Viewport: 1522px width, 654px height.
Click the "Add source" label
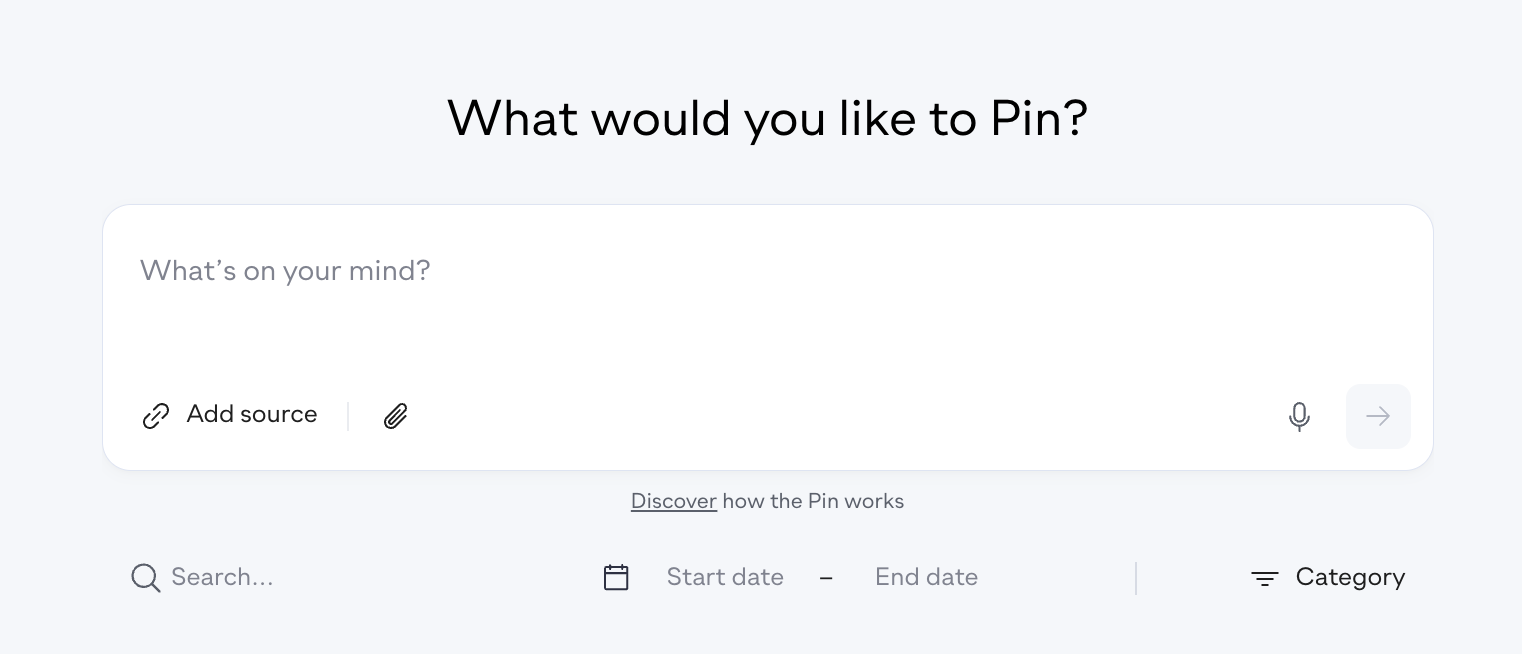tap(252, 414)
